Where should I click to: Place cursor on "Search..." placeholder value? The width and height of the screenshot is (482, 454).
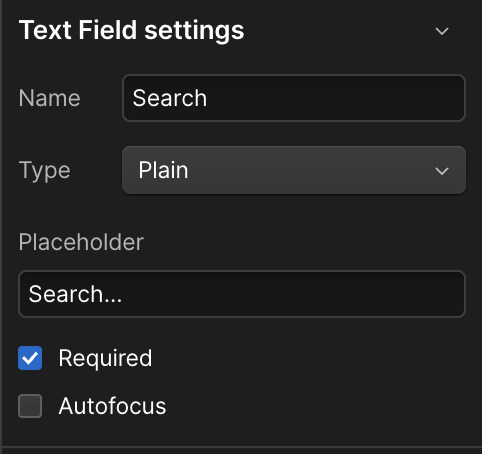75,294
